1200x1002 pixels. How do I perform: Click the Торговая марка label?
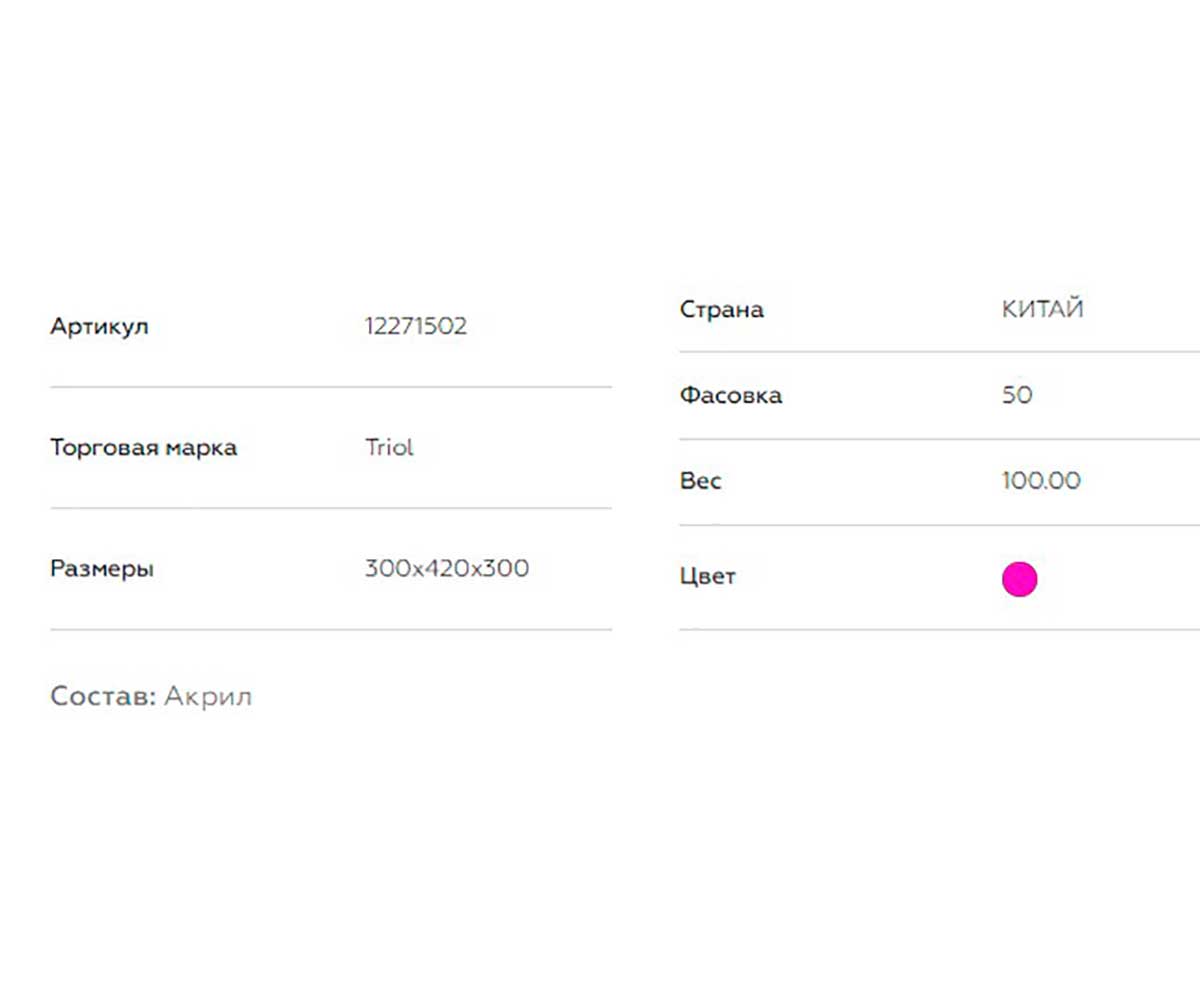click(x=144, y=447)
